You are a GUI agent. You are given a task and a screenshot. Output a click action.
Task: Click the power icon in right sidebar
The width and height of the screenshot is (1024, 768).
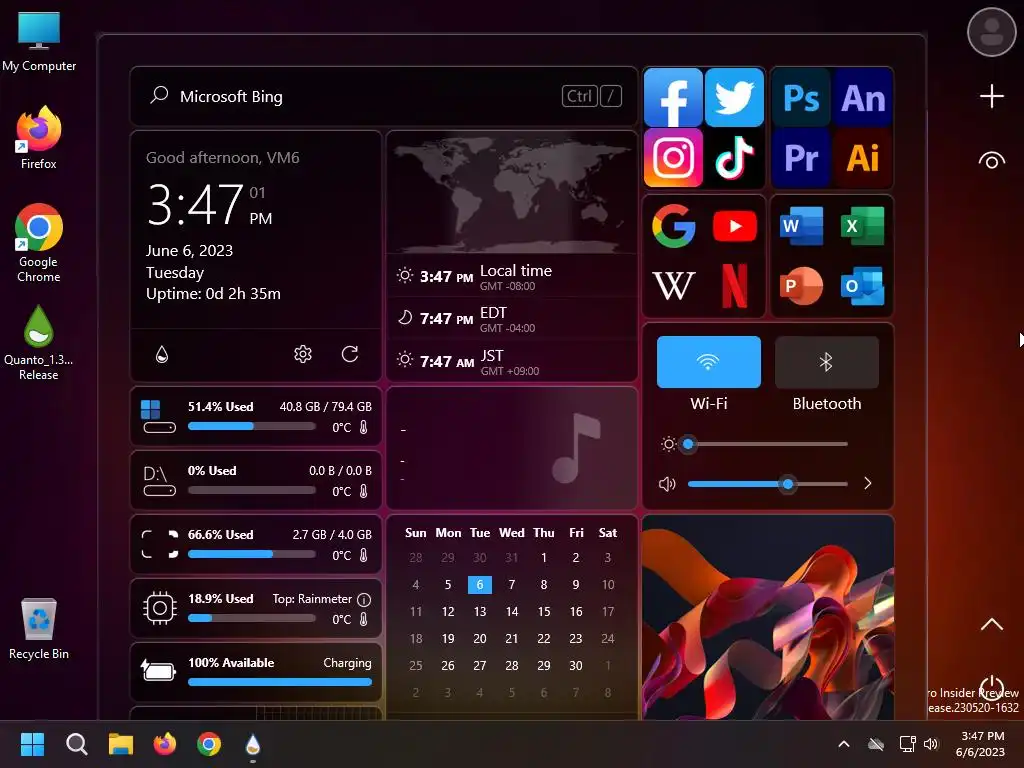991,688
